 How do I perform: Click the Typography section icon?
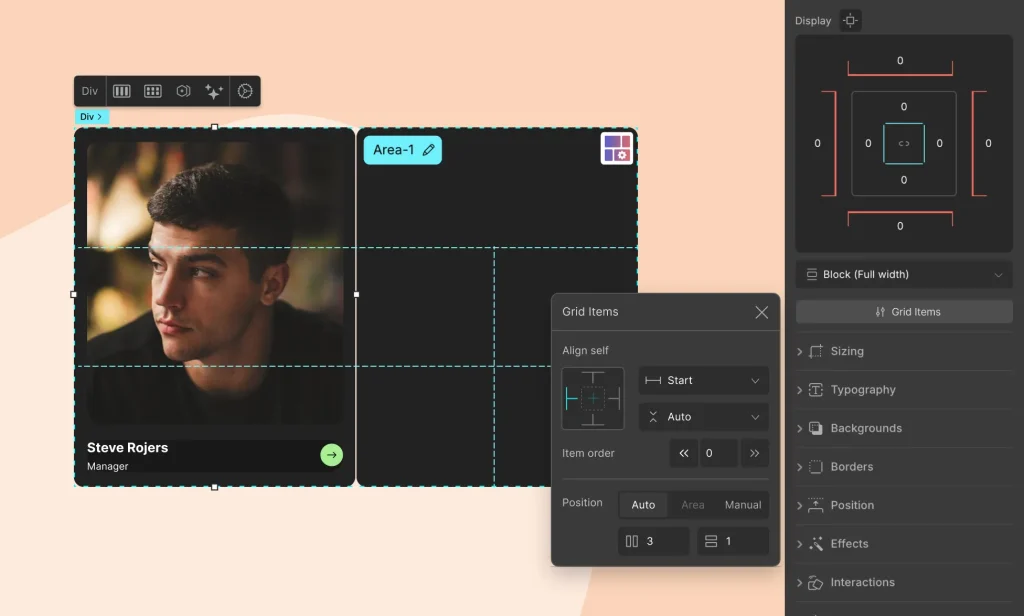[x=816, y=390]
